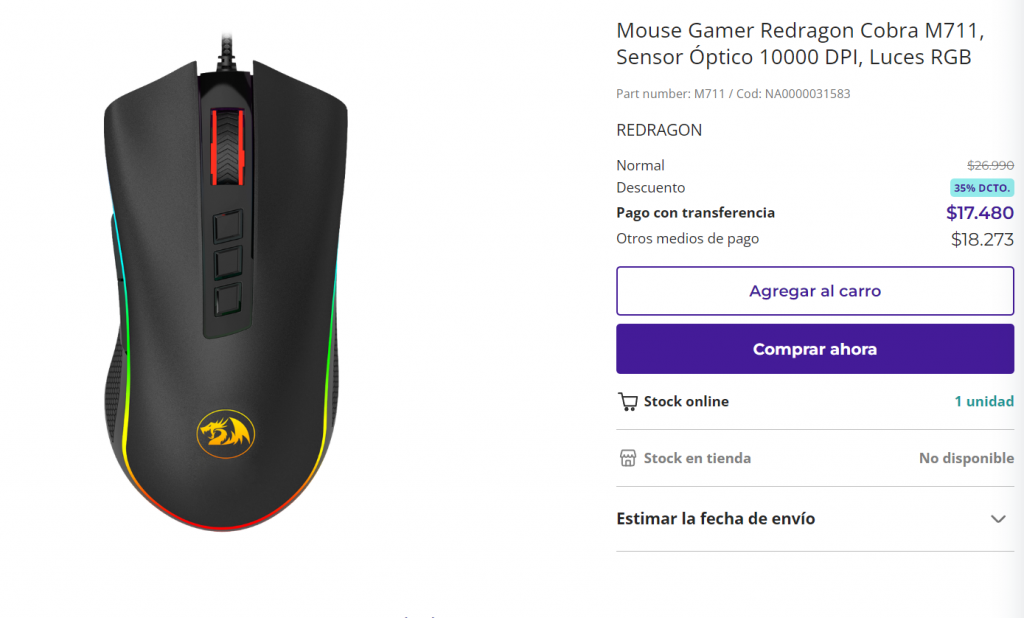Expand the chevron next to shipping date estimate
The height and width of the screenshot is (618, 1024).
click(997, 519)
